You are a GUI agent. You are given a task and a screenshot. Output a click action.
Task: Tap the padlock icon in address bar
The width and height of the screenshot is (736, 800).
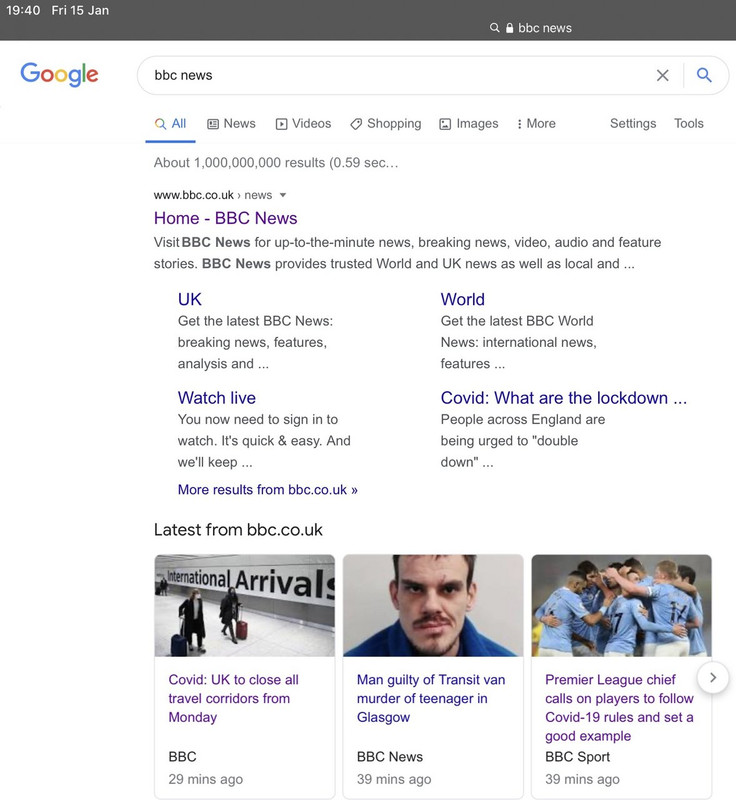509,28
